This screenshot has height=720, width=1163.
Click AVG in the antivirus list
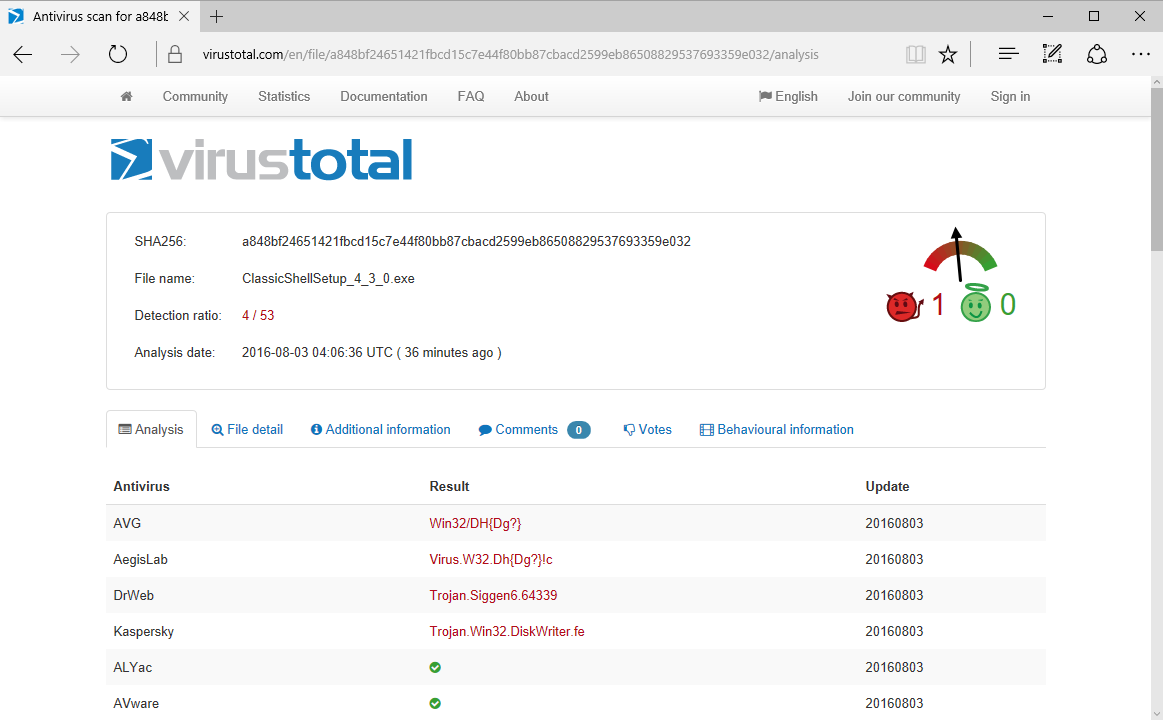pyautogui.click(x=127, y=524)
